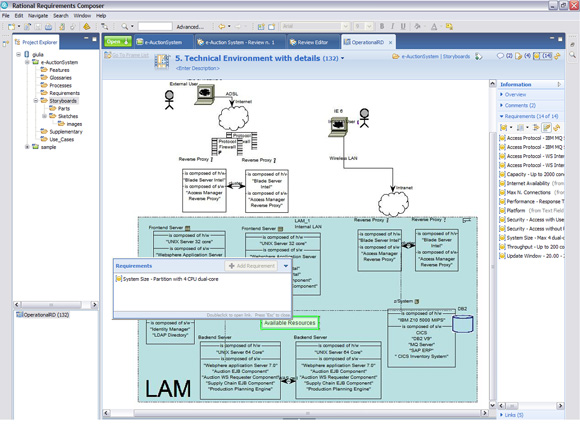Click the sidebar refresh link icon

coord(556,128)
